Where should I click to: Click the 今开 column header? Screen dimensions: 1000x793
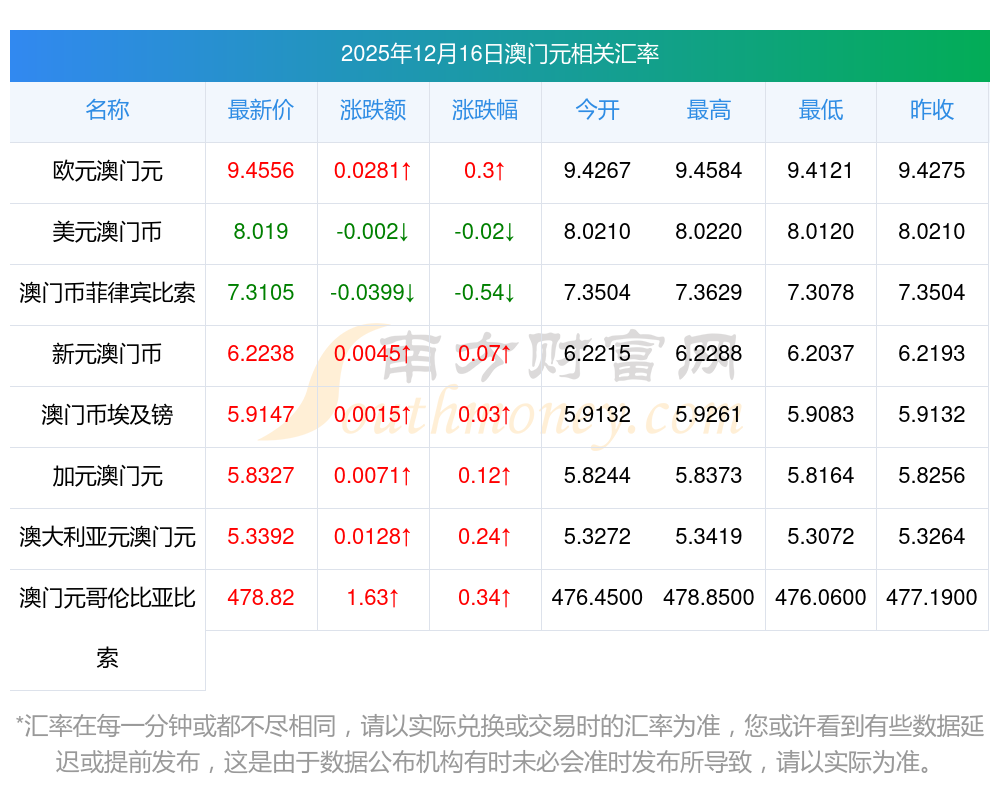(x=597, y=110)
